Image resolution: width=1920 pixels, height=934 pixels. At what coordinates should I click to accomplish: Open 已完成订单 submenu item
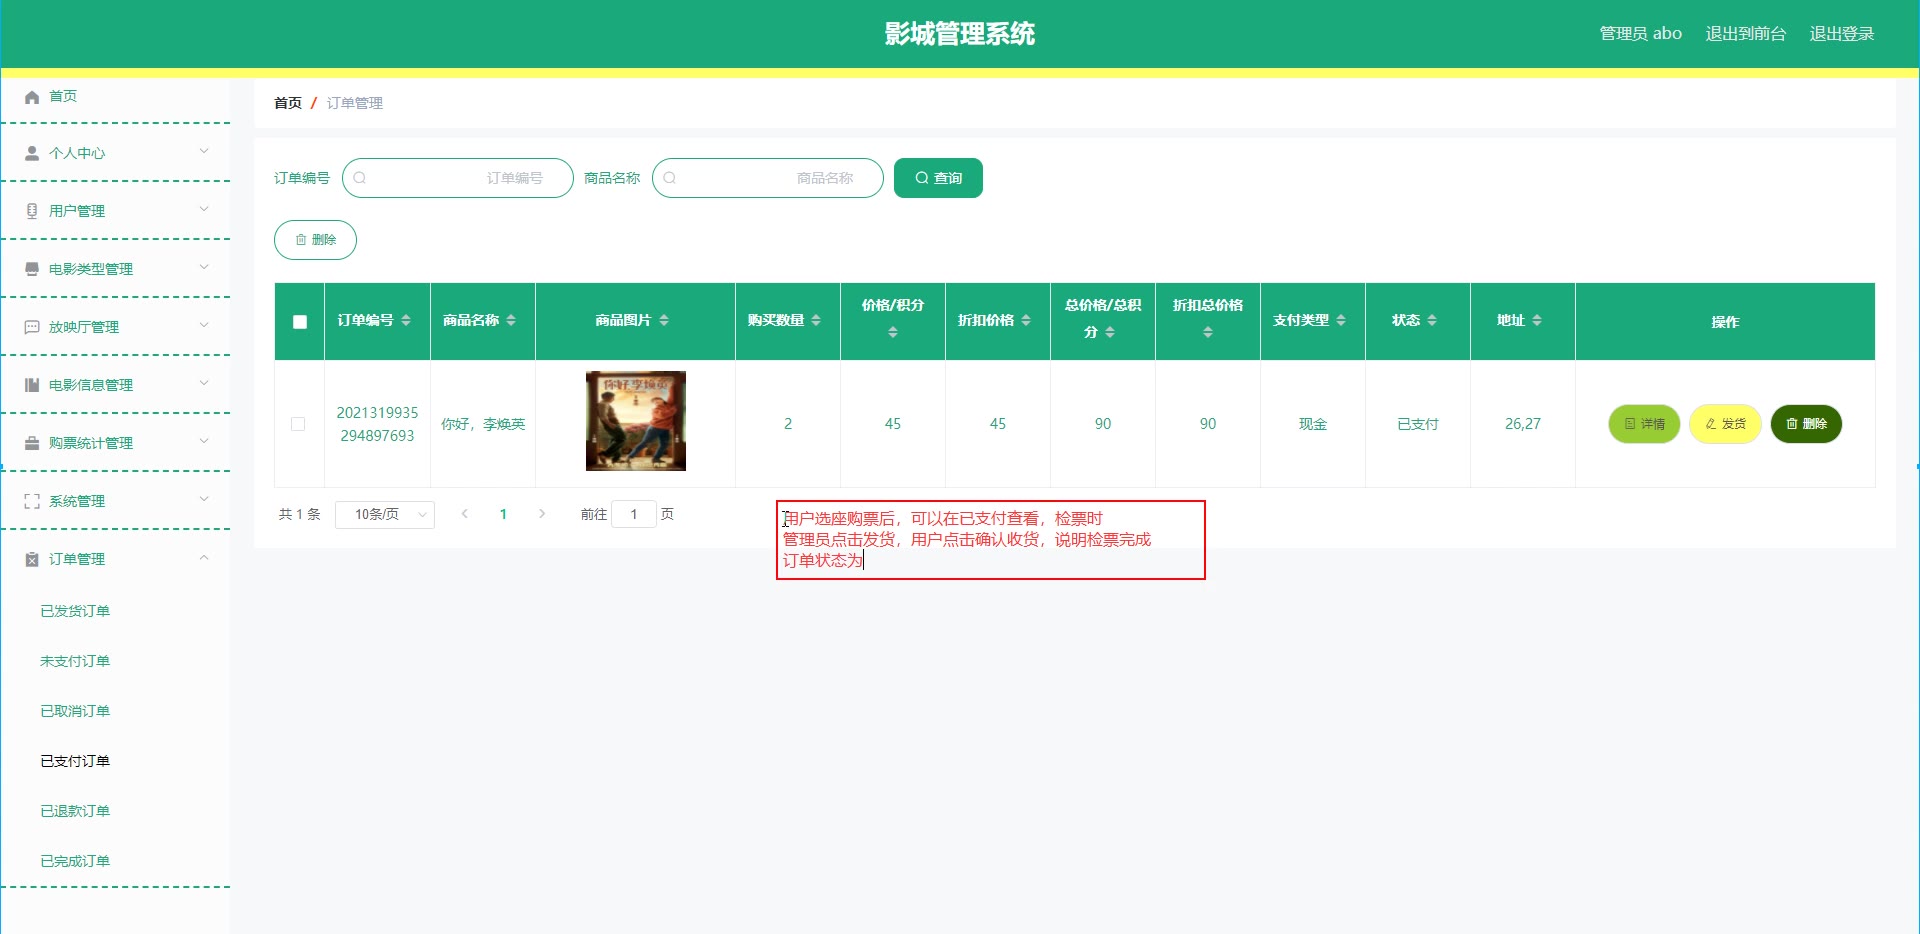pyautogui.click(x=75, y=861)
